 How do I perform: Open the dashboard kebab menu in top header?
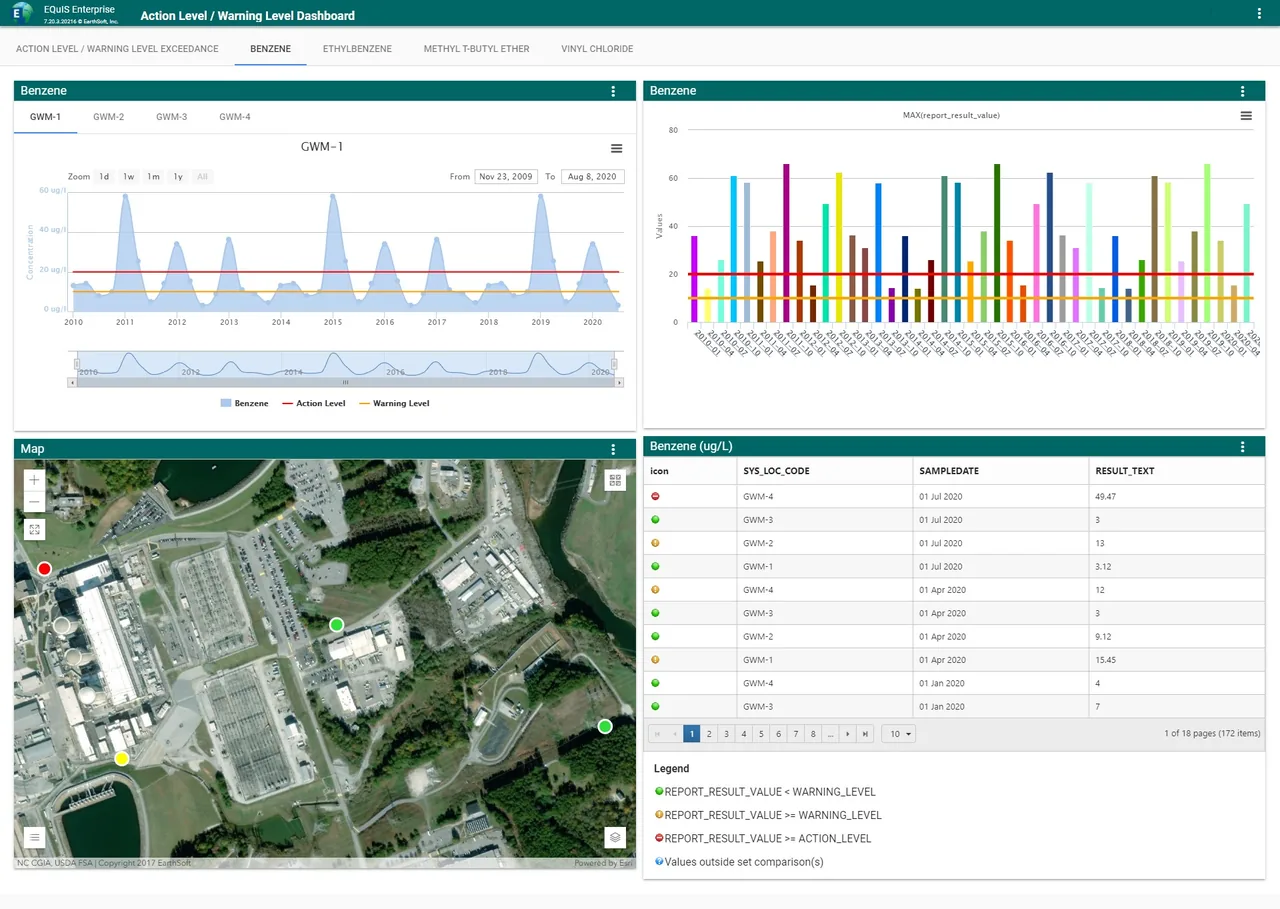click(x=1258, y=14)
